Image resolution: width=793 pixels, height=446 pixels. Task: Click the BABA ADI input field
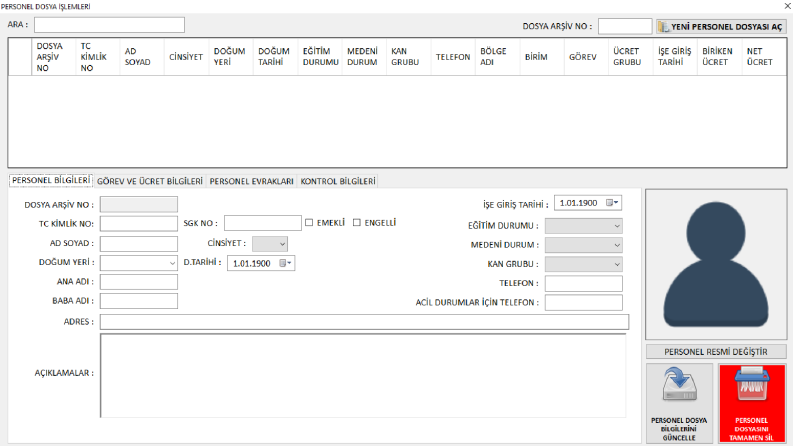(139, 301)
